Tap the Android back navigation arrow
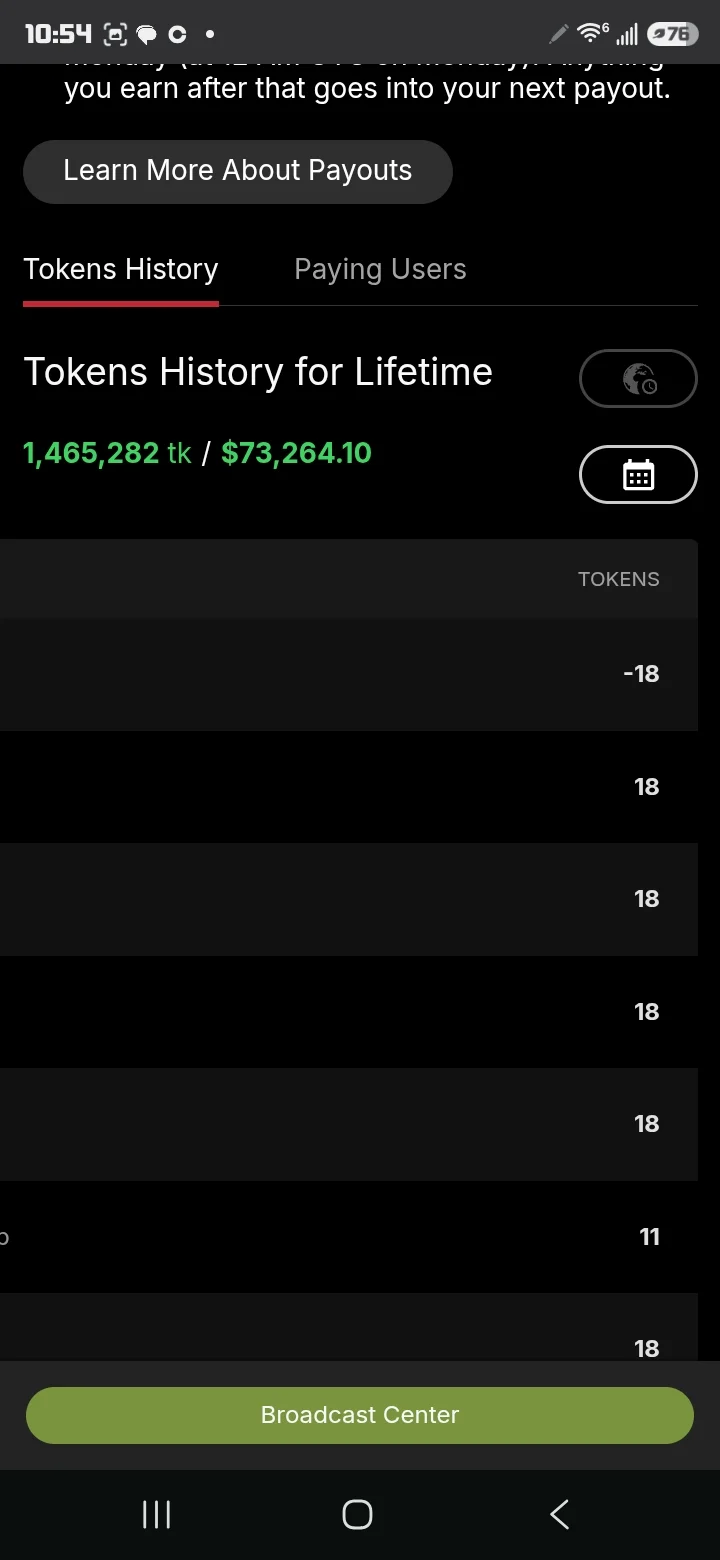The width and height of the screenshot is (720, 1560). click(x=559, y=1514)
